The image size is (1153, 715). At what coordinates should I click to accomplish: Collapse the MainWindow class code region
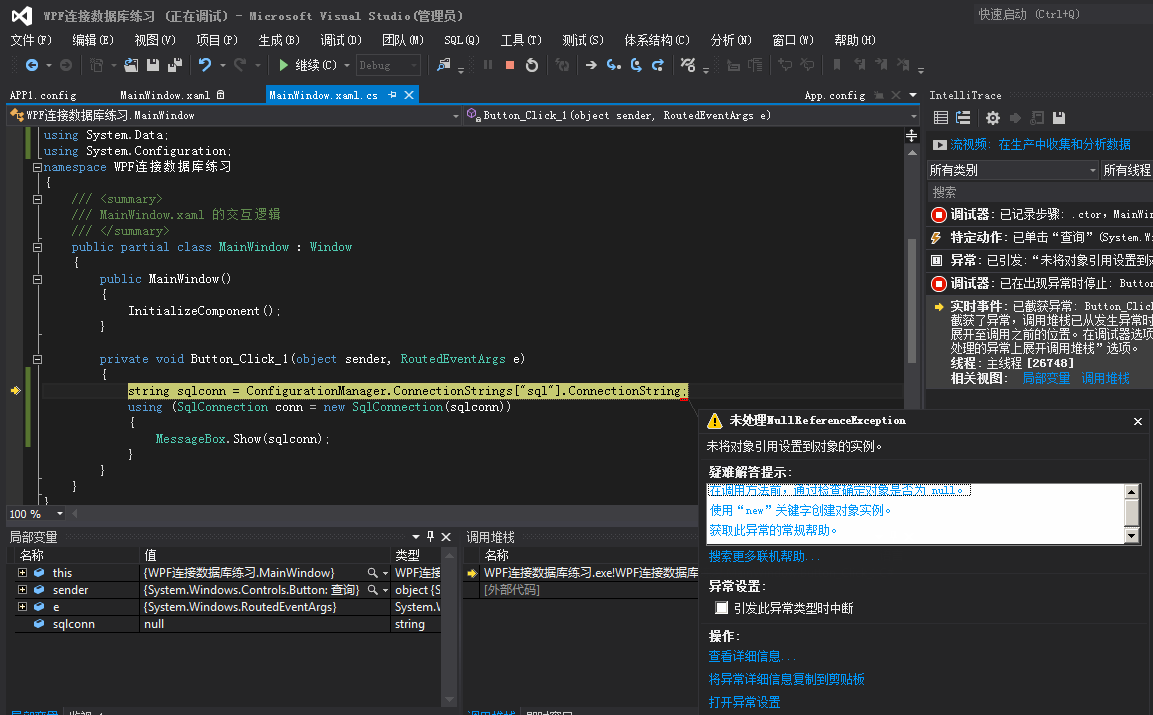tap(37, 247)
